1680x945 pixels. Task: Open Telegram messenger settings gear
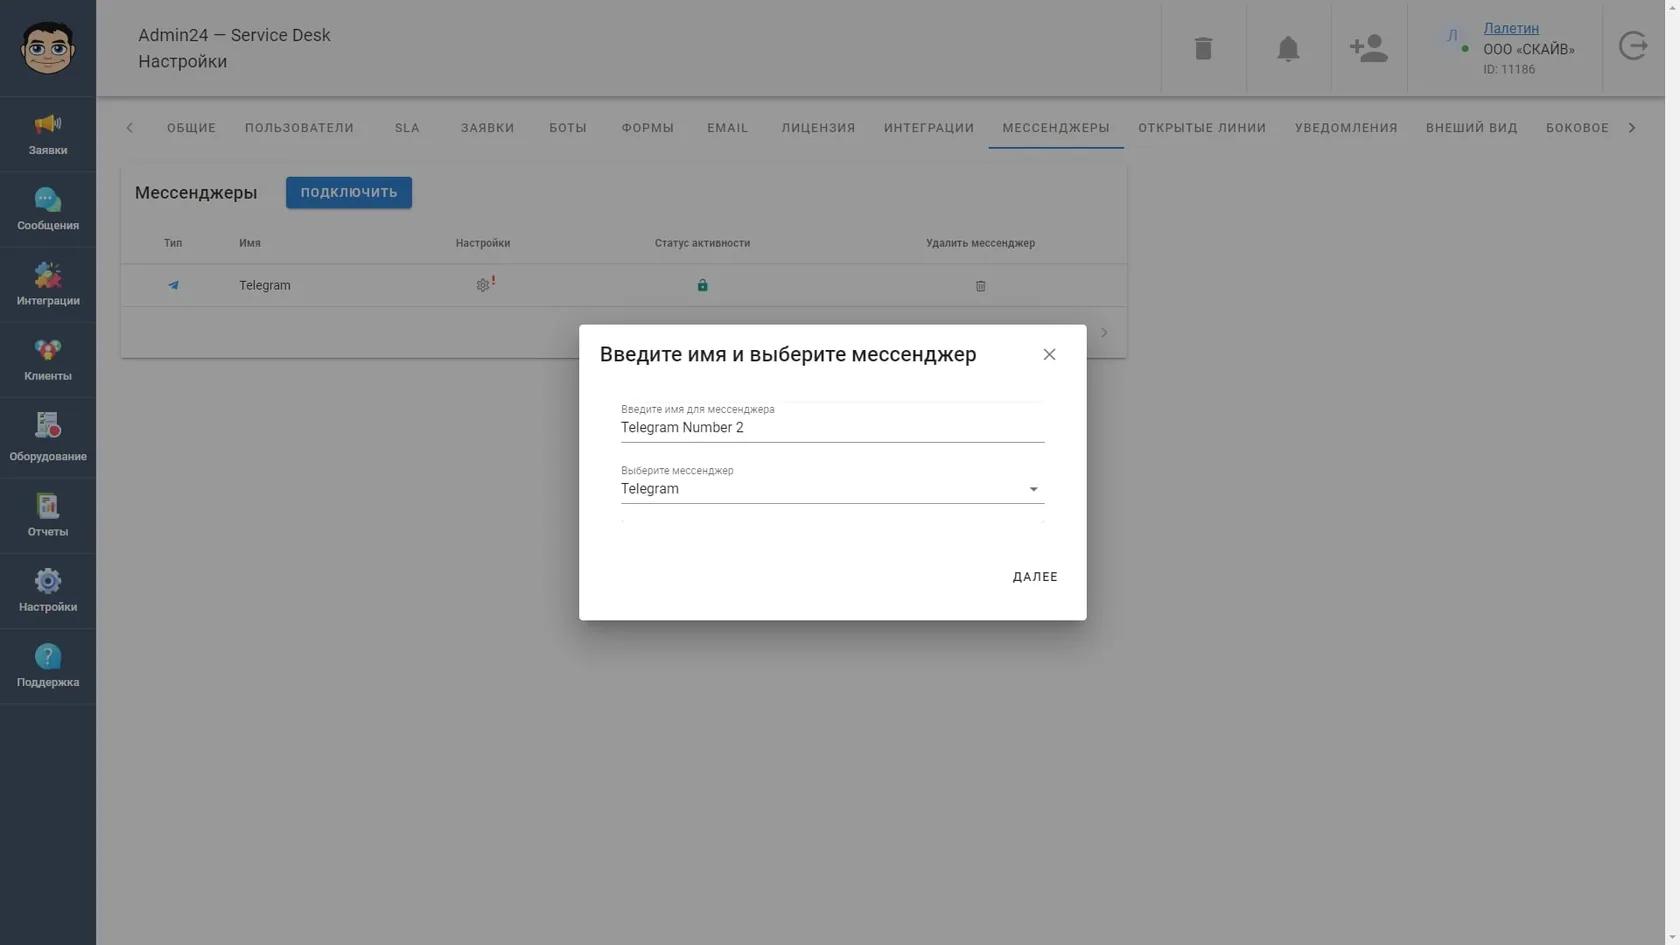[484, 285]
